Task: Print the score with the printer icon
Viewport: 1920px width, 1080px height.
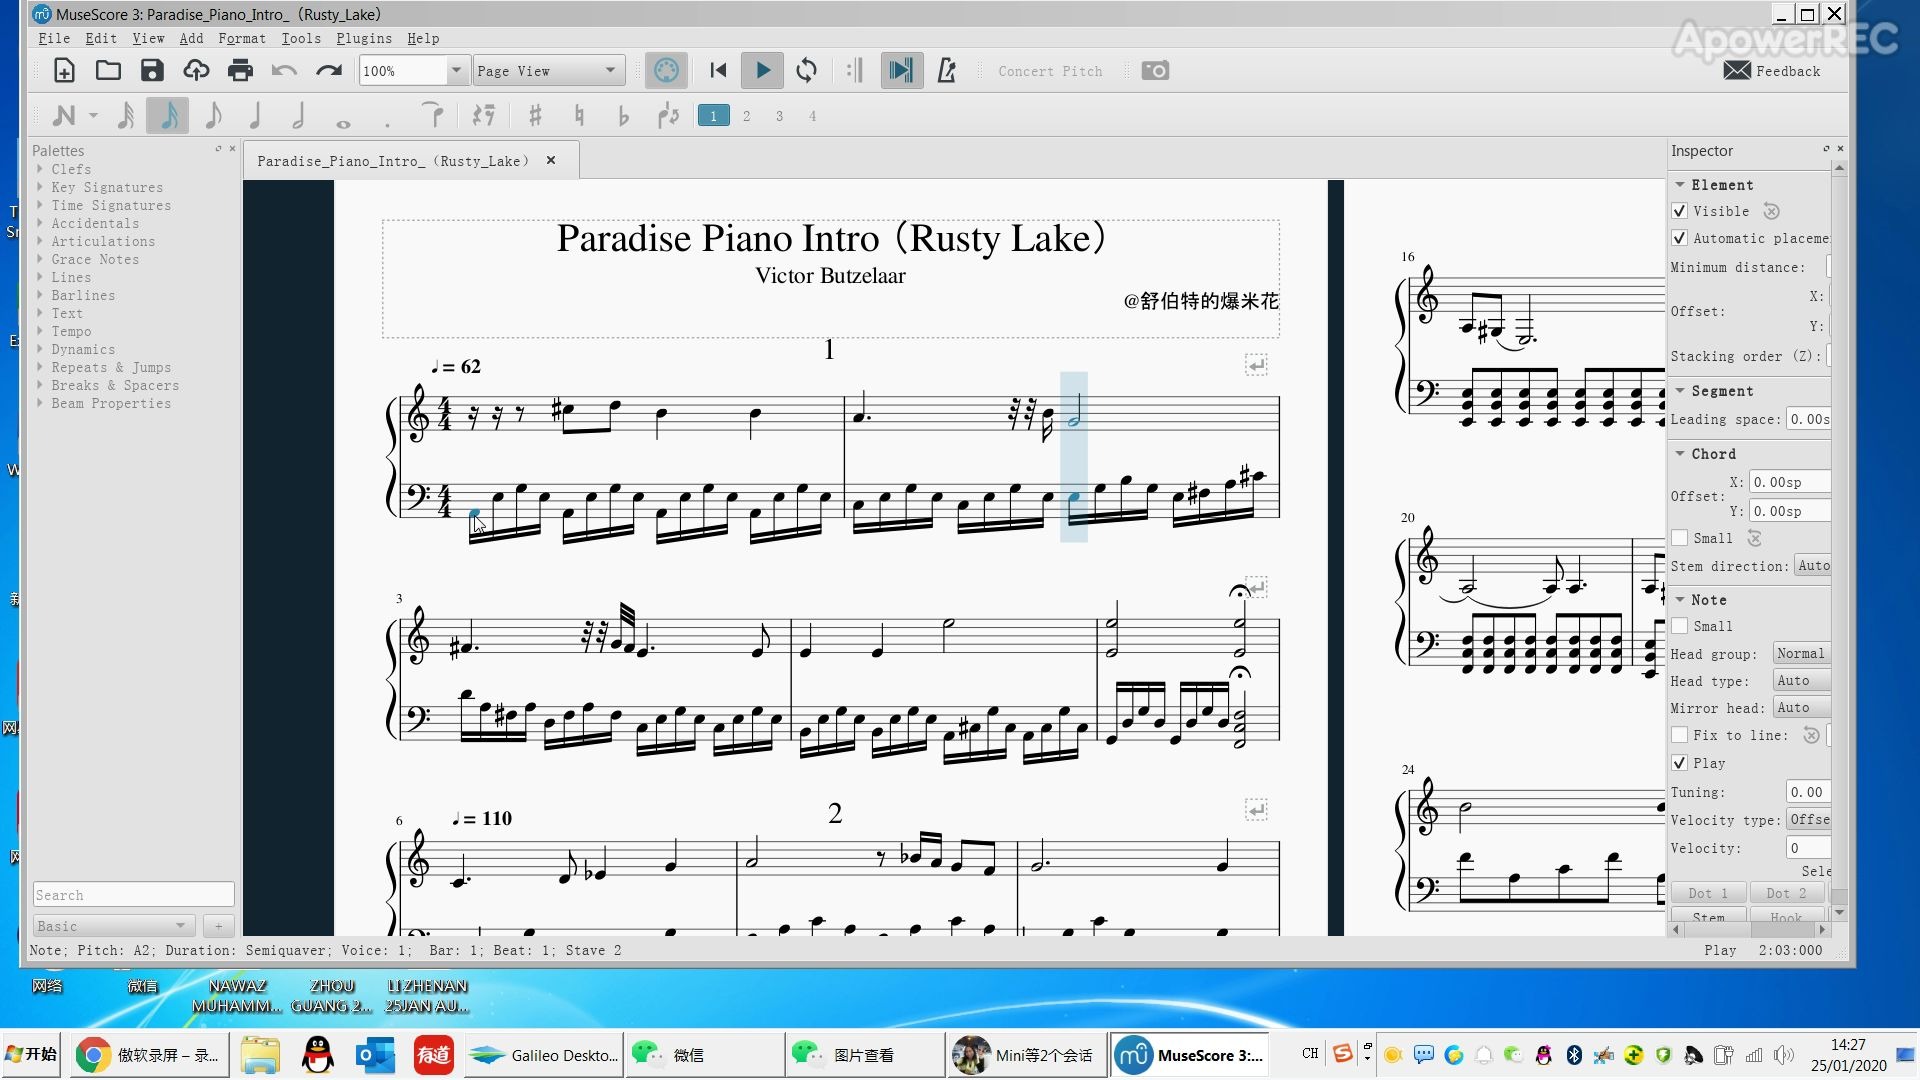Action: (240, 71)
